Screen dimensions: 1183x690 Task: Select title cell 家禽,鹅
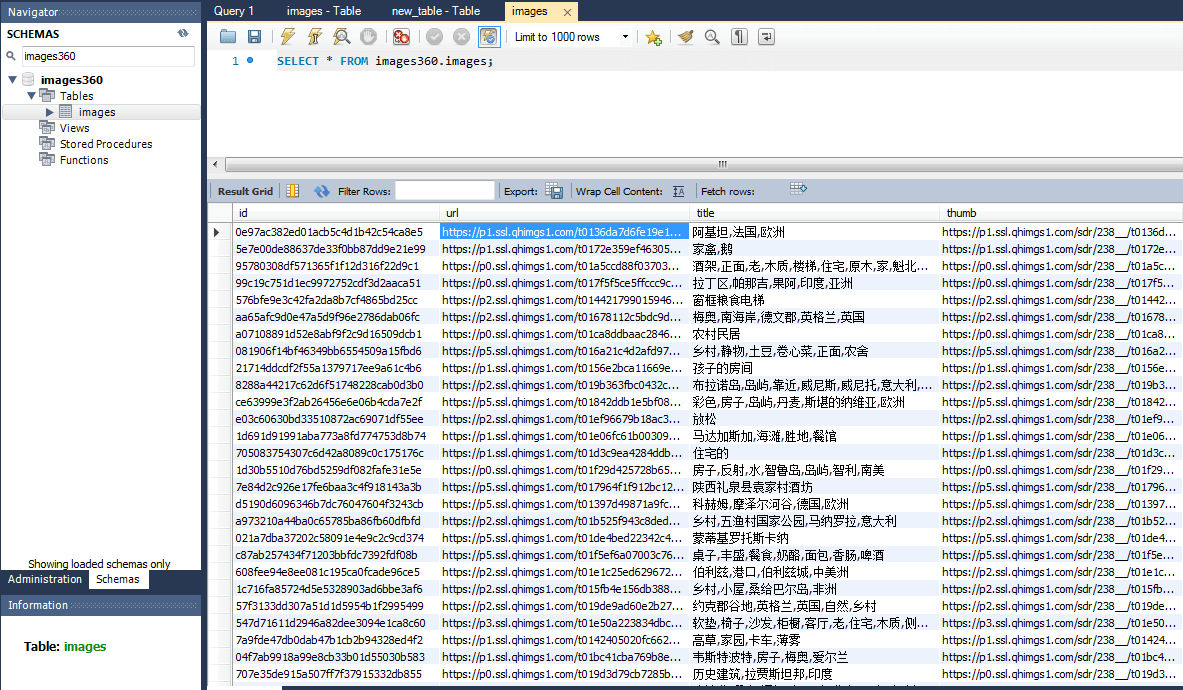tap(814, 249)
